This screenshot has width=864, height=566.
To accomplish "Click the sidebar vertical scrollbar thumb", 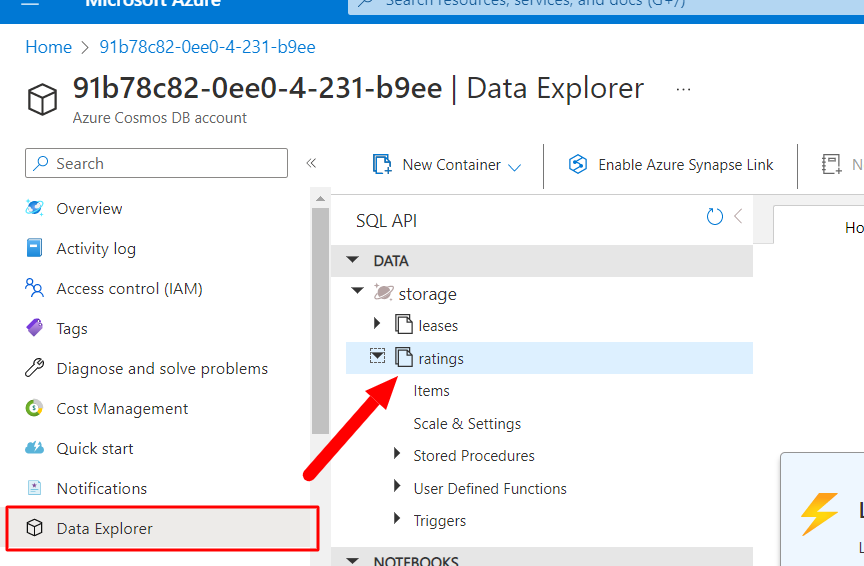I will 320,321.
